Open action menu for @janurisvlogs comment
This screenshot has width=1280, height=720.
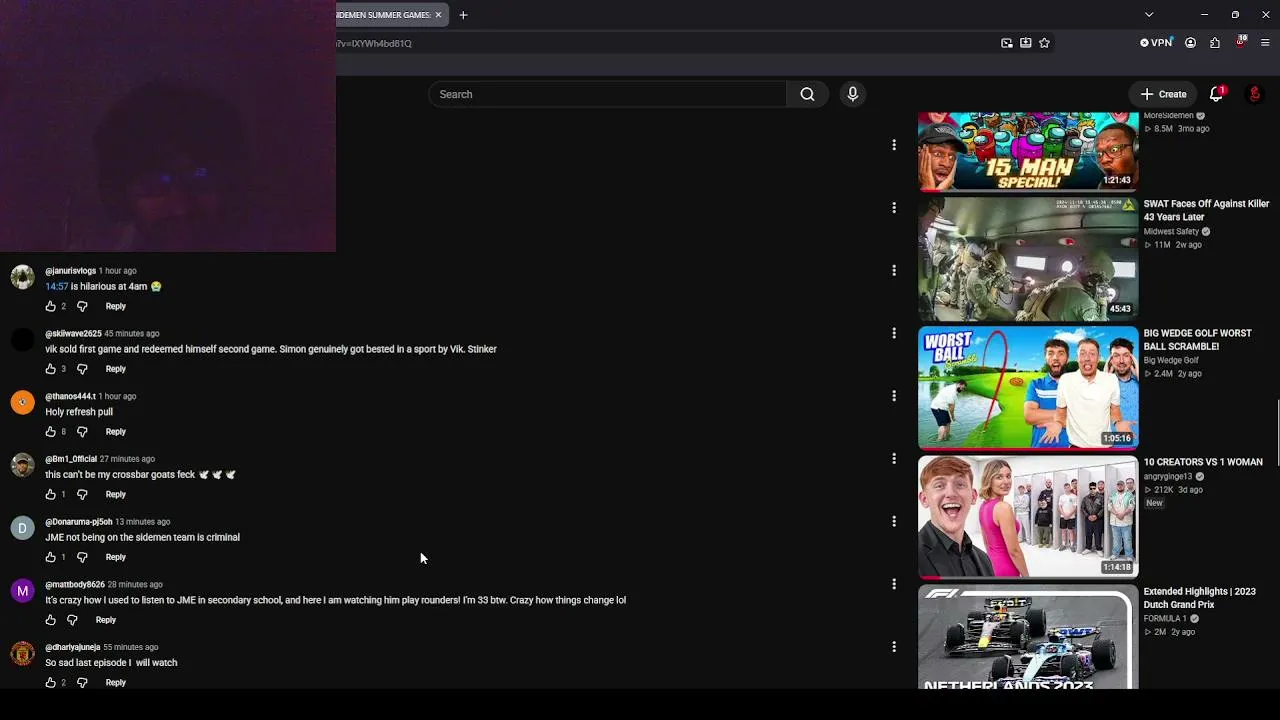coord(894,270)
